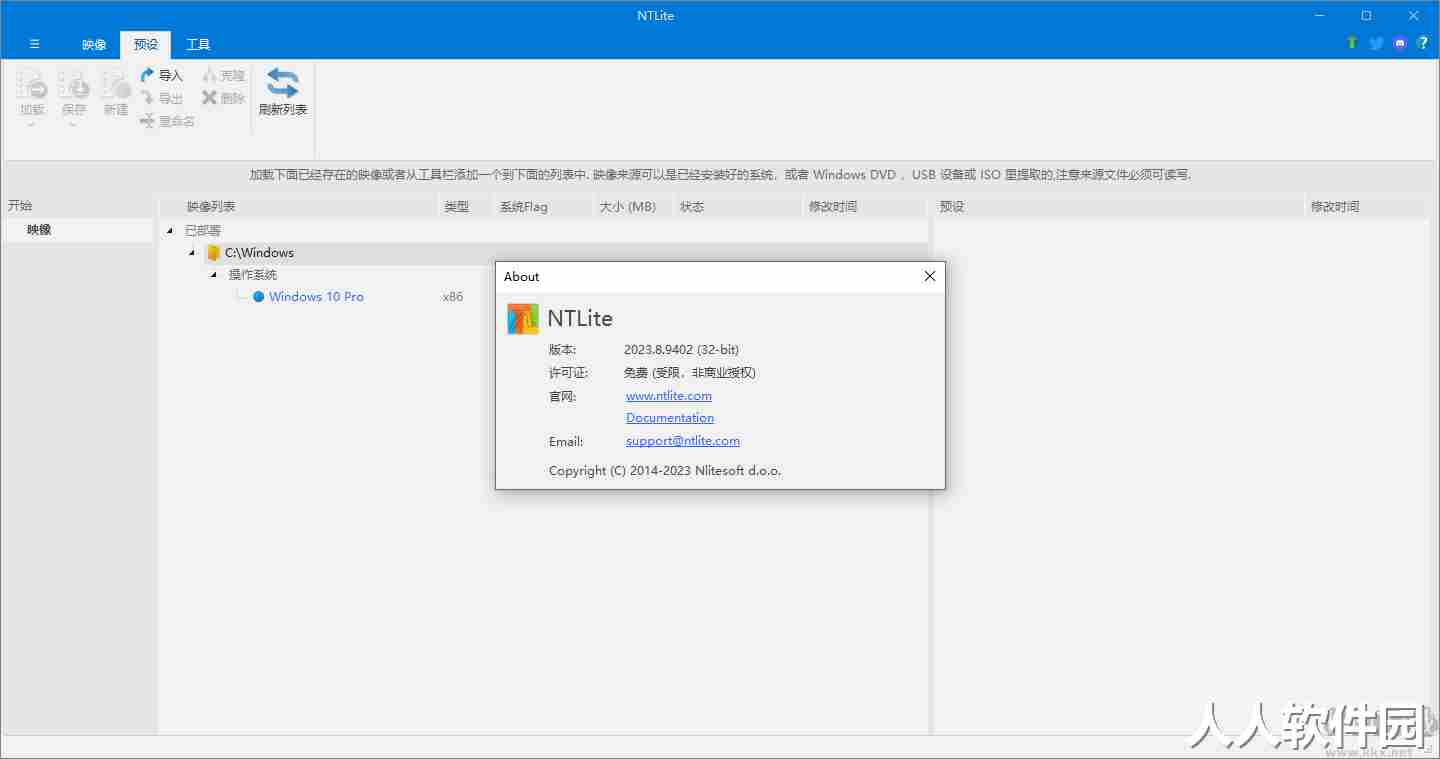Select the 预设 ribbon tab

(146, 45)
